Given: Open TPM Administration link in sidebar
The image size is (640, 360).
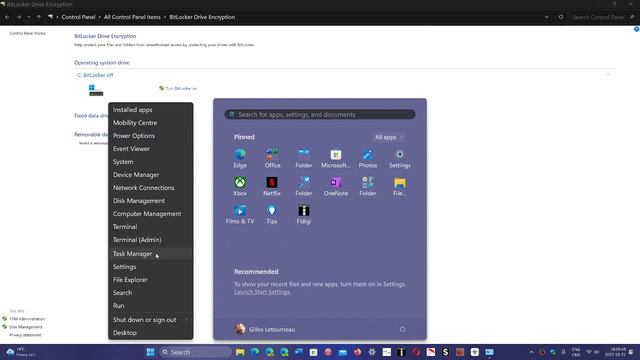Looking at the screenshot, I should pos(27,319).
